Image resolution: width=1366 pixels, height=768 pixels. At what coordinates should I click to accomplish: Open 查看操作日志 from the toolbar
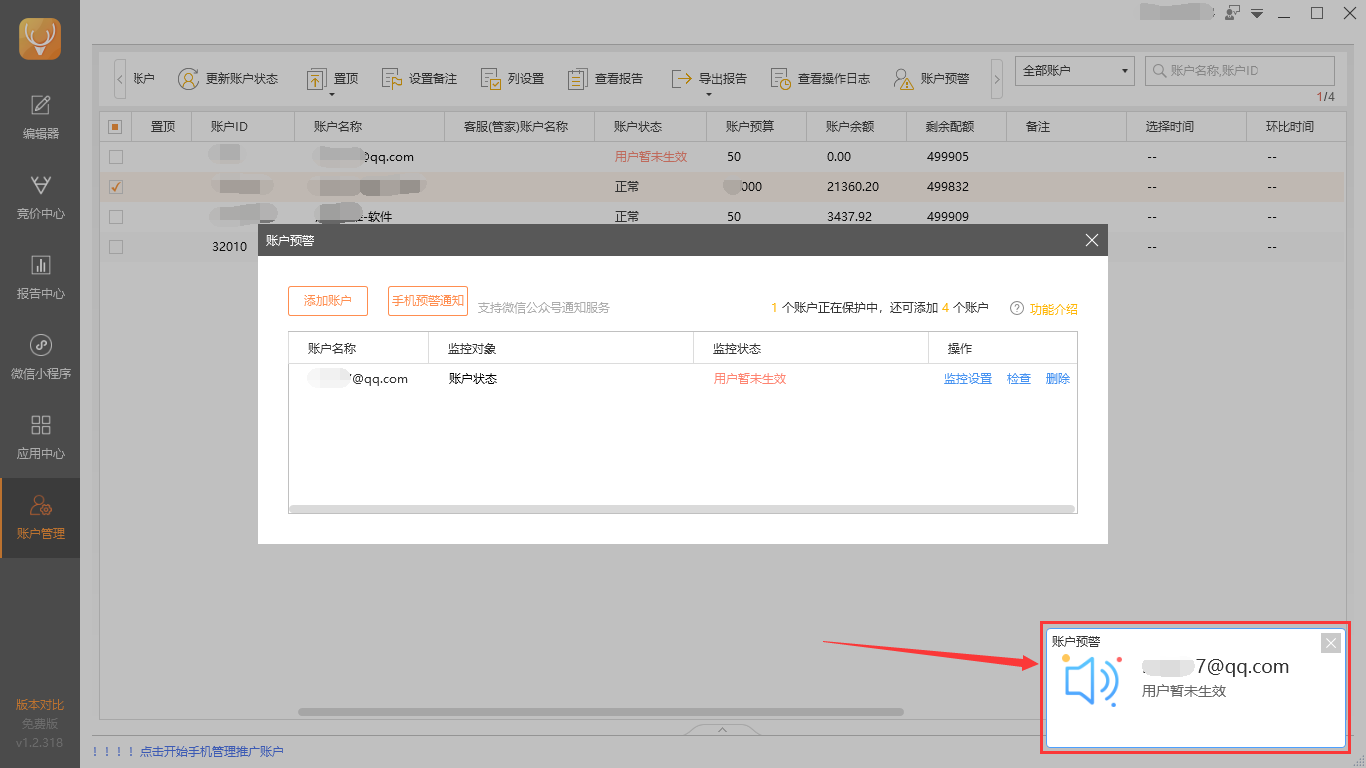tap(781, 79)
